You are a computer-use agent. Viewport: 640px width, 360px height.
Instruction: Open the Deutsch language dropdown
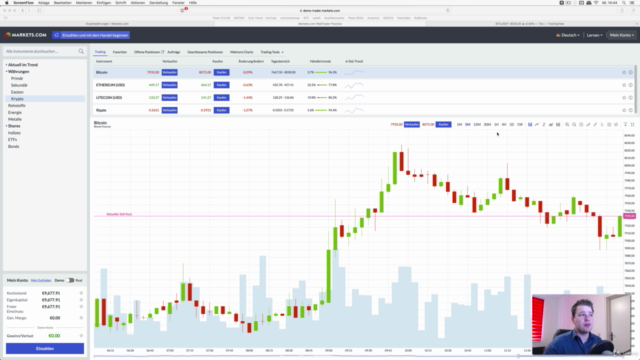click(x=568, y=35)
